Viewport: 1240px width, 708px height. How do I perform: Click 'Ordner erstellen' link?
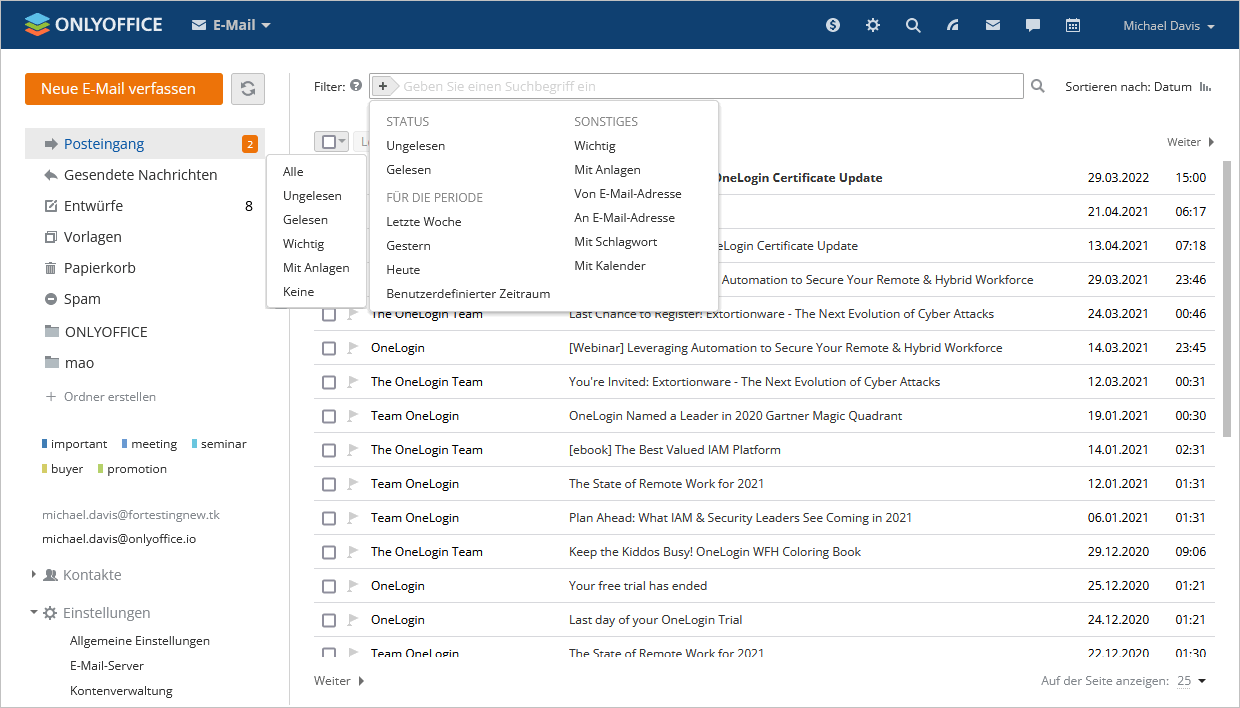[101, 397]
